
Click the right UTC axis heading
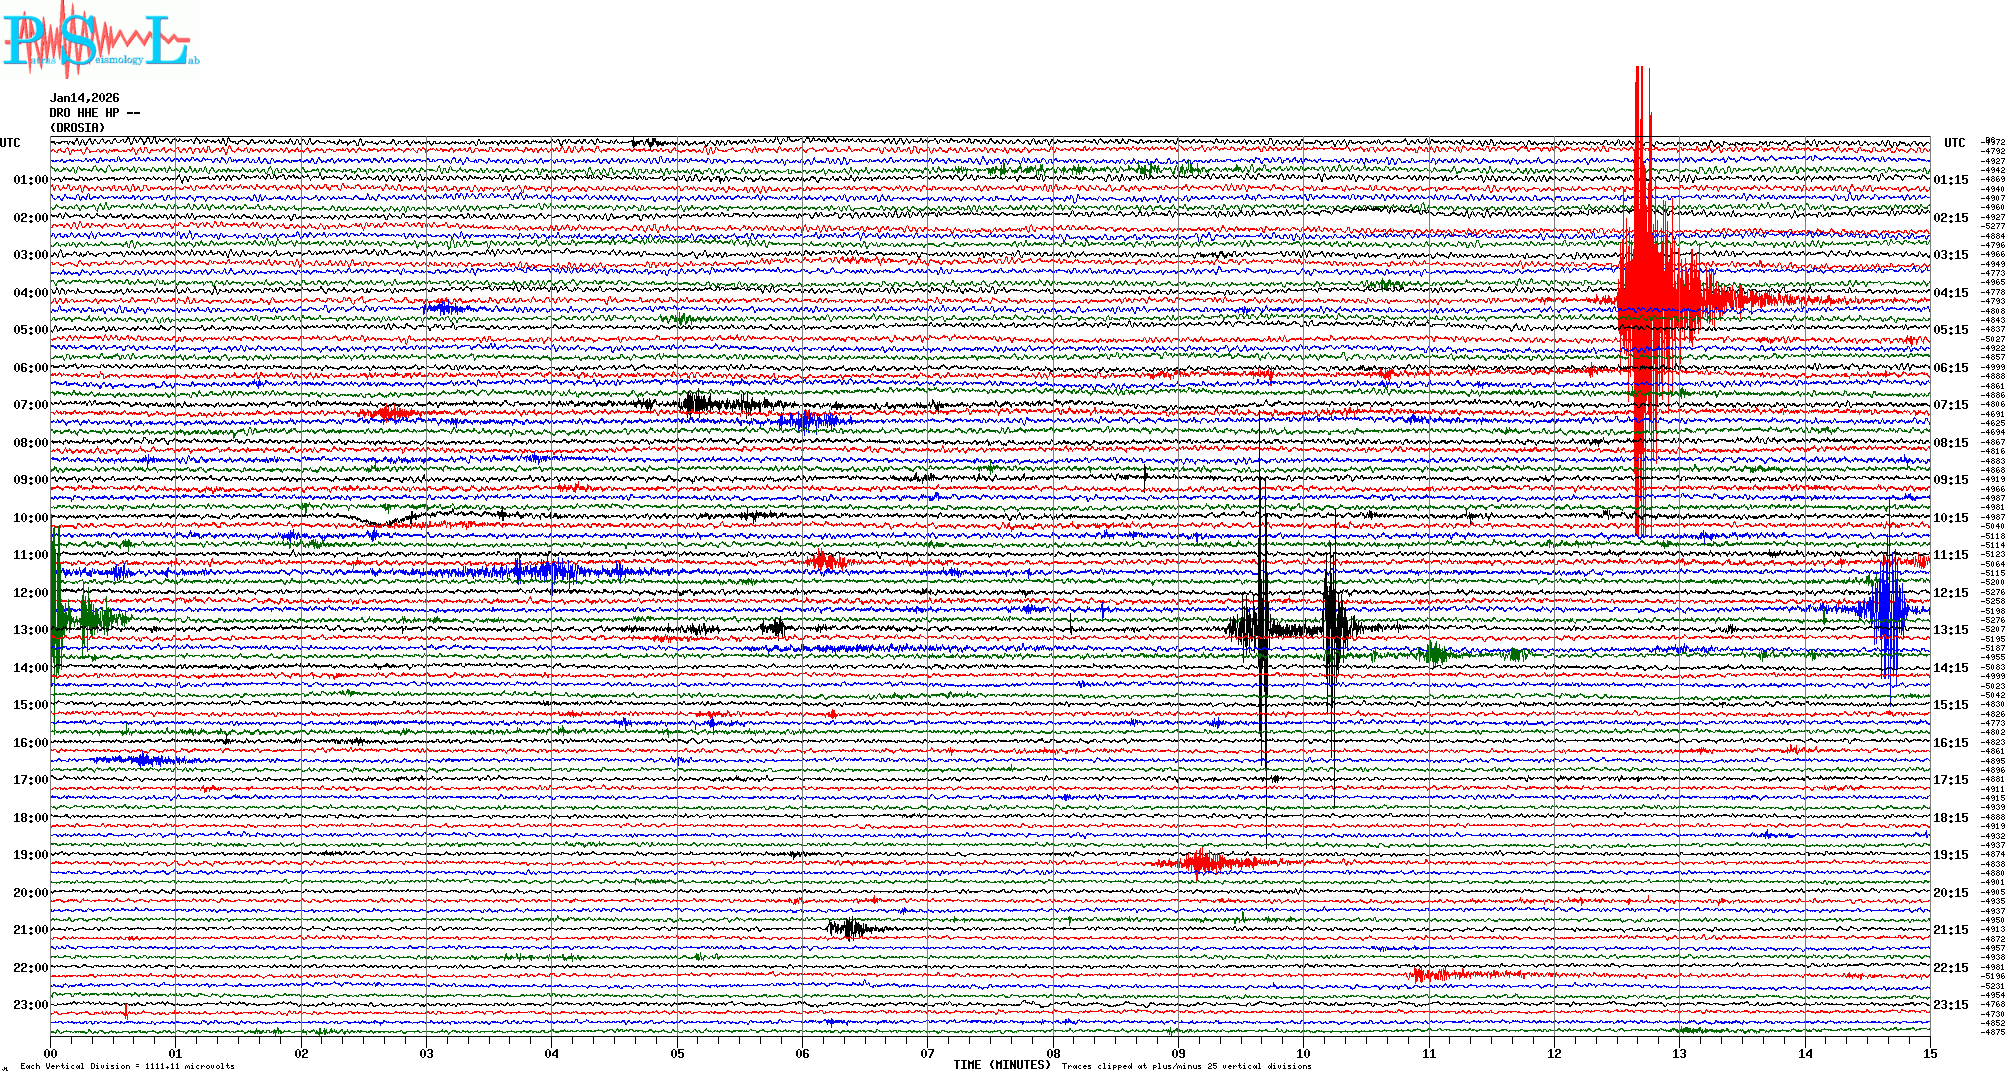(x=1954, y=143)
